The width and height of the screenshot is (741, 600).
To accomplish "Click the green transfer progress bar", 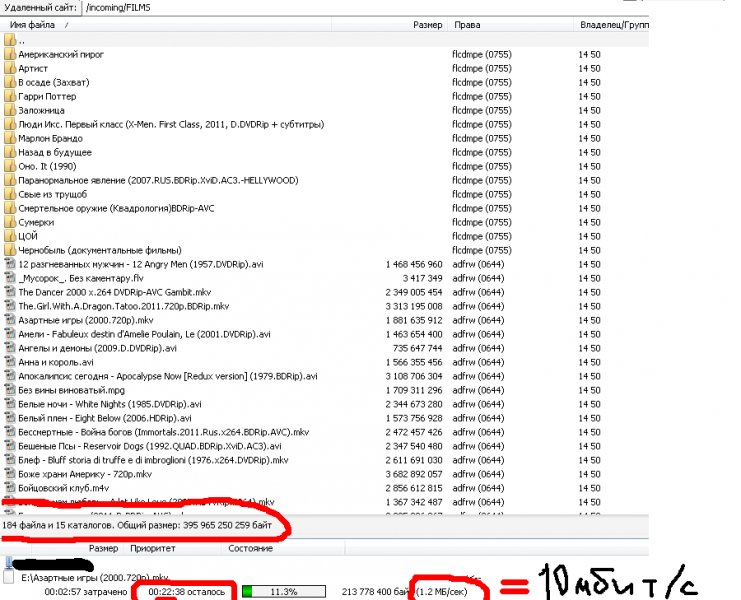I will point(284,591).
